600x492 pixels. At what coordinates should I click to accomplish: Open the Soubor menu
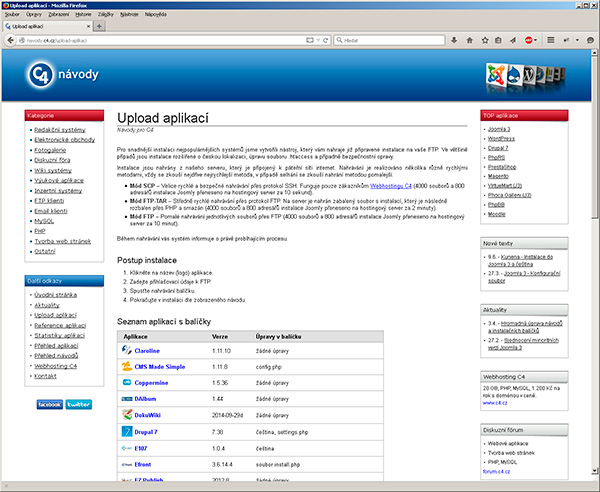click(x=12, y=15)
